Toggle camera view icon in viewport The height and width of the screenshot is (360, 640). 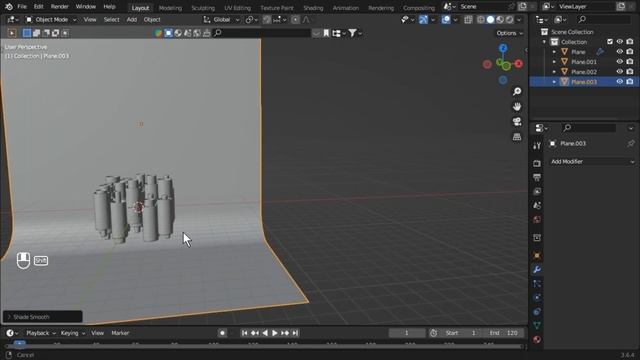click(517, 121)
